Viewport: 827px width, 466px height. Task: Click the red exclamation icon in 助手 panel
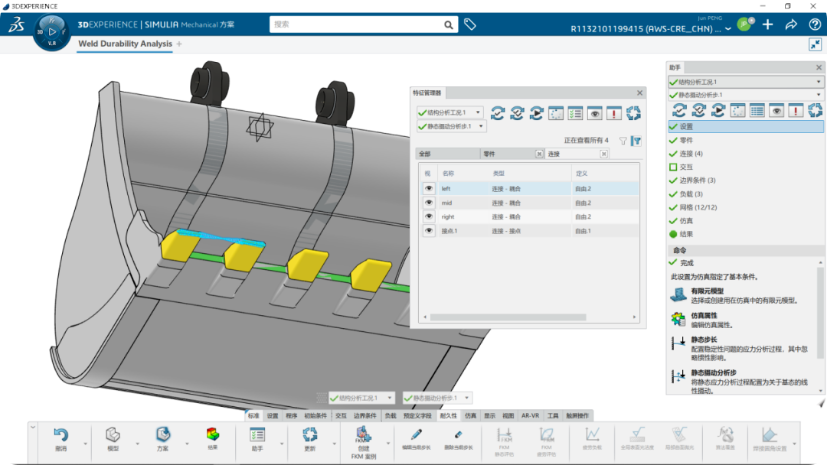pos(796,110)
